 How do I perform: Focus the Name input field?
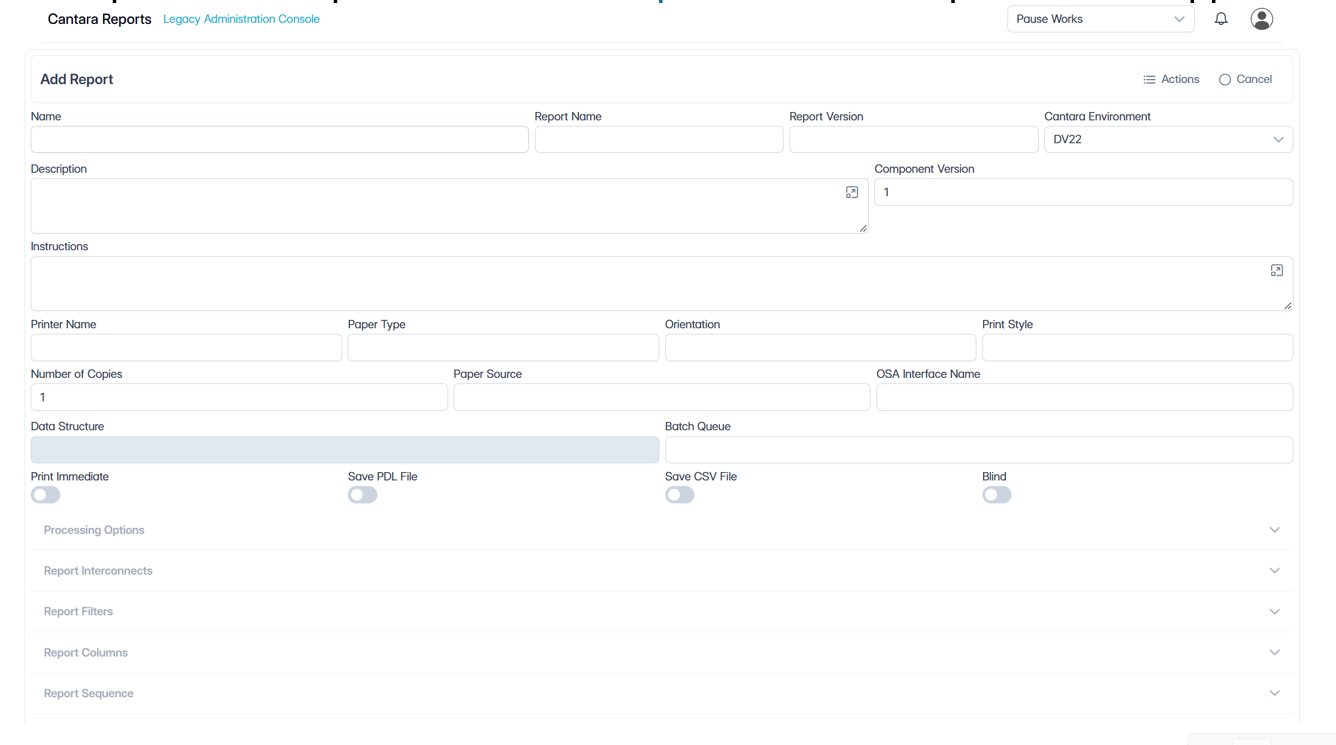[280, 139]
